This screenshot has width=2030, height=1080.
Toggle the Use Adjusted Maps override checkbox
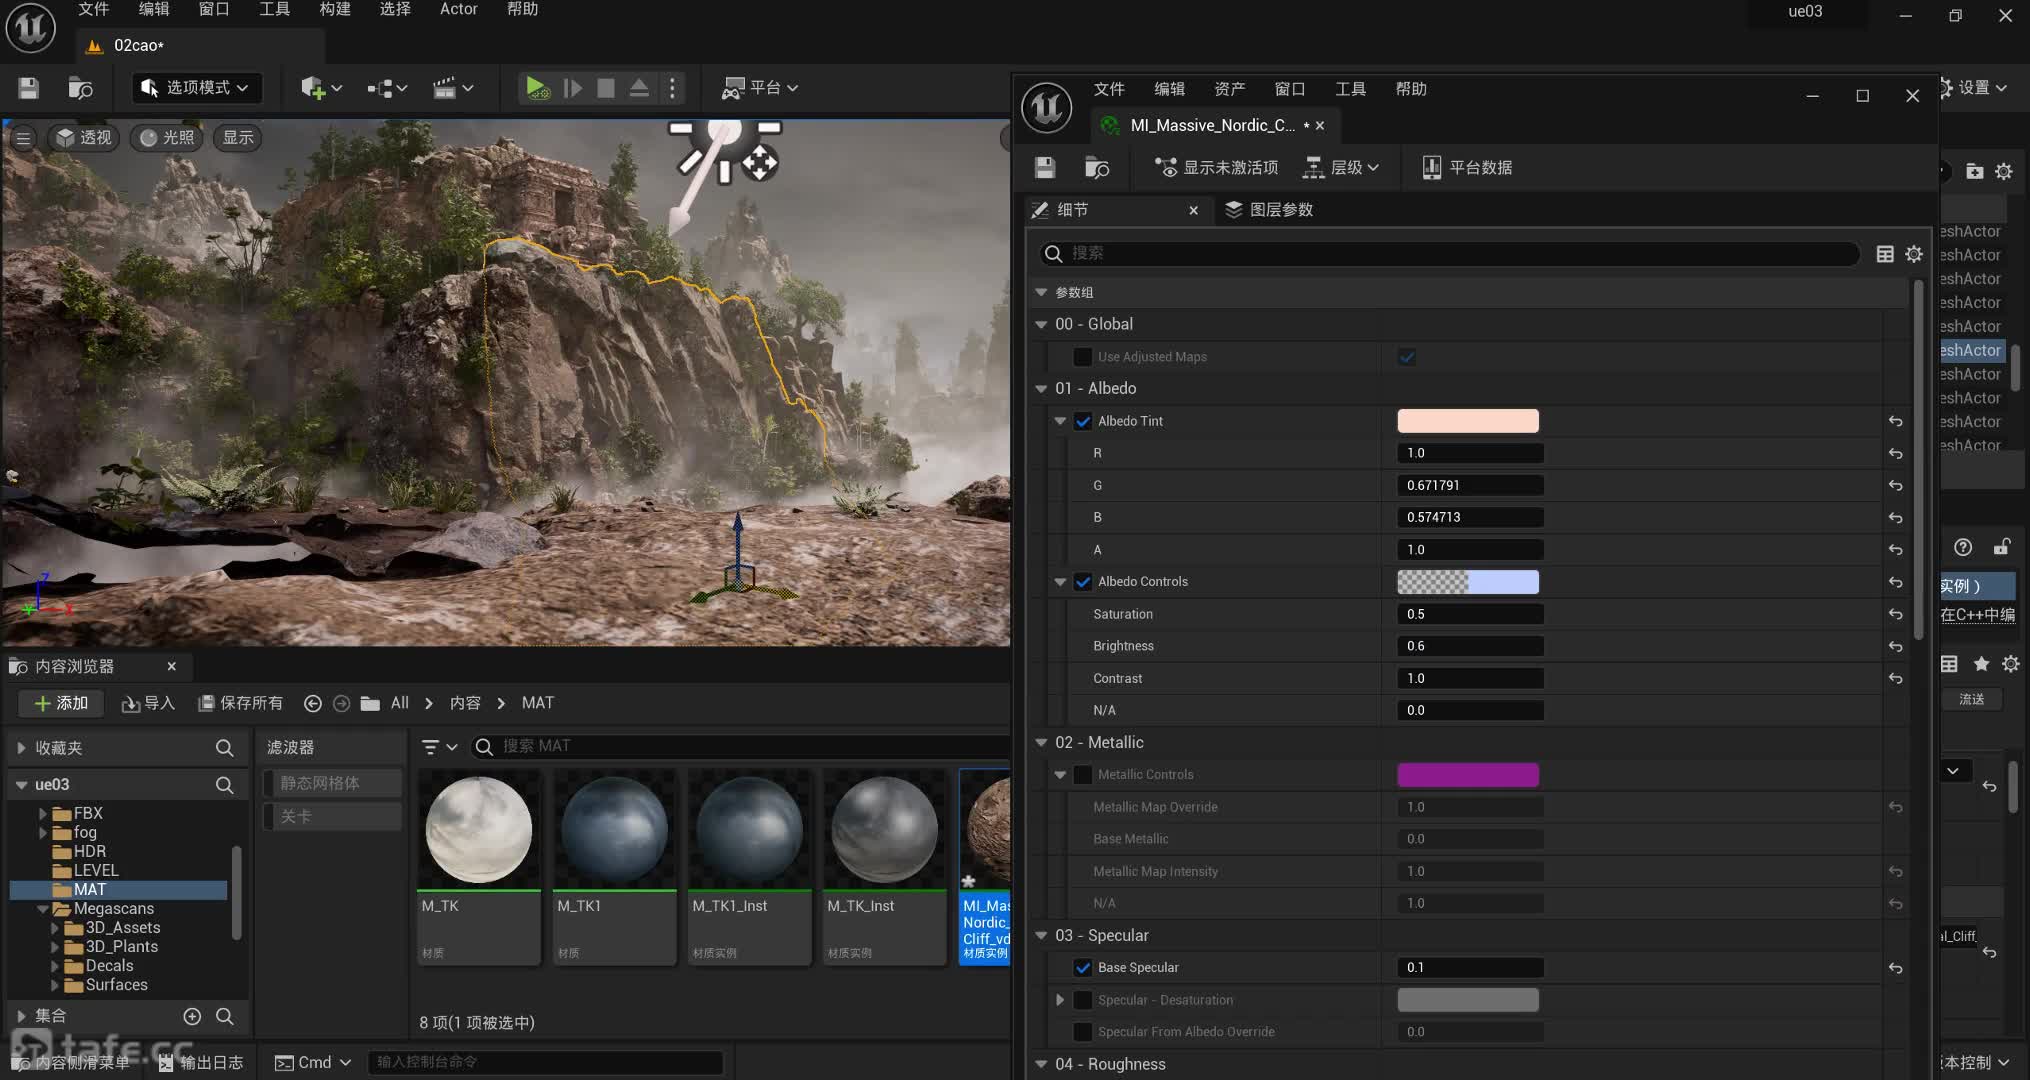(x=1082, y=357)
